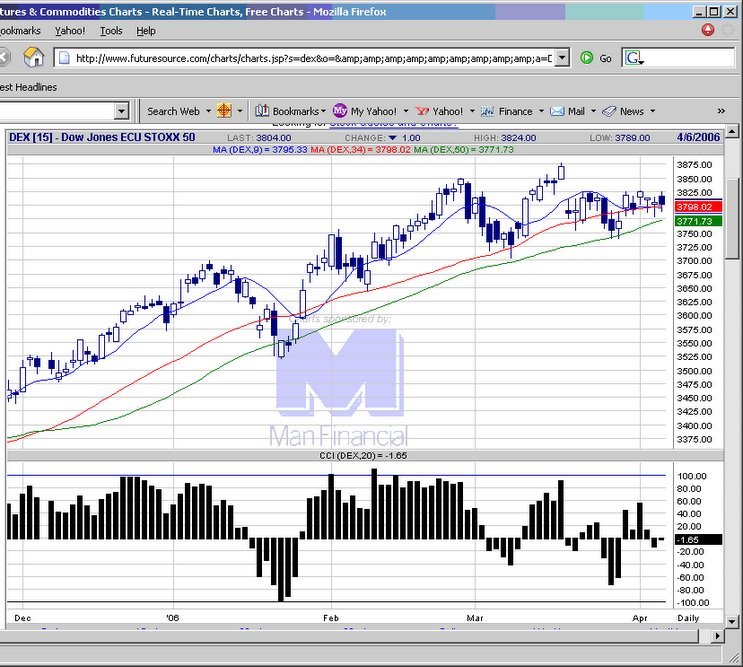Click the vertical scrollbar up arrow

[731, 131]
